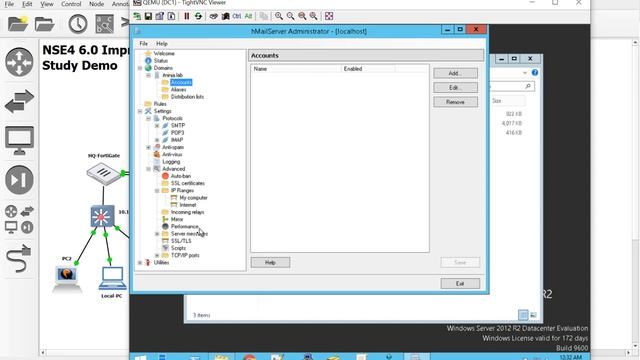Click TightVNC send Ctrl+Esc icon

225,16
